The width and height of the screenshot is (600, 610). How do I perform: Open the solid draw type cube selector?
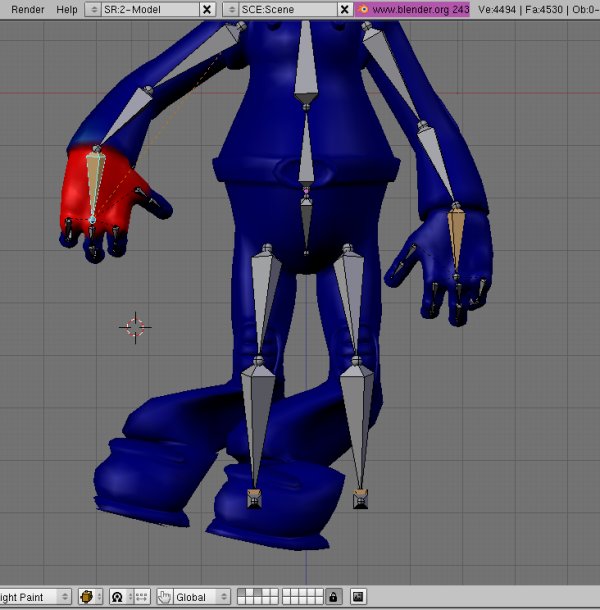point(90,597)
